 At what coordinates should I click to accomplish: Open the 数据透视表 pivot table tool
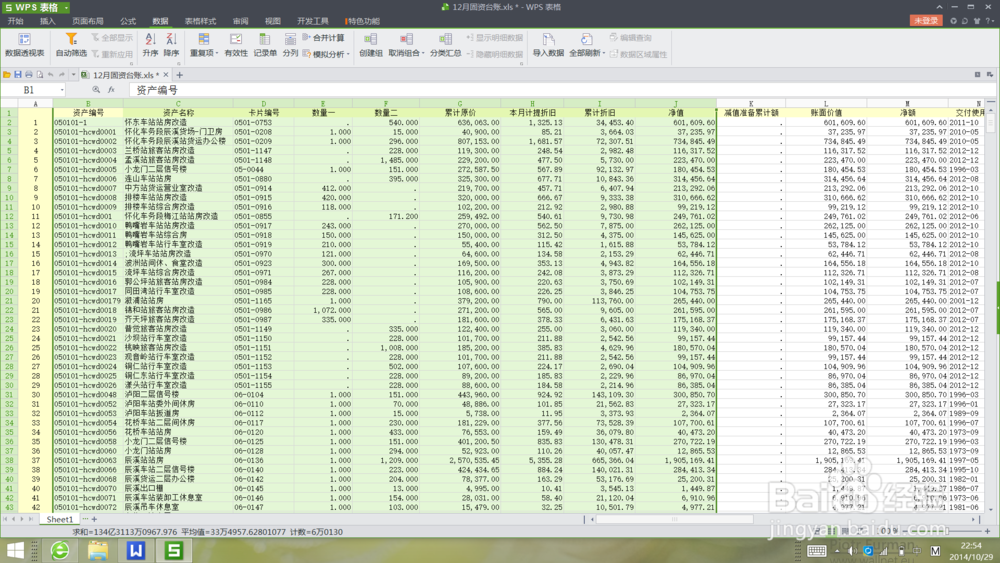(x=24, y=45)
